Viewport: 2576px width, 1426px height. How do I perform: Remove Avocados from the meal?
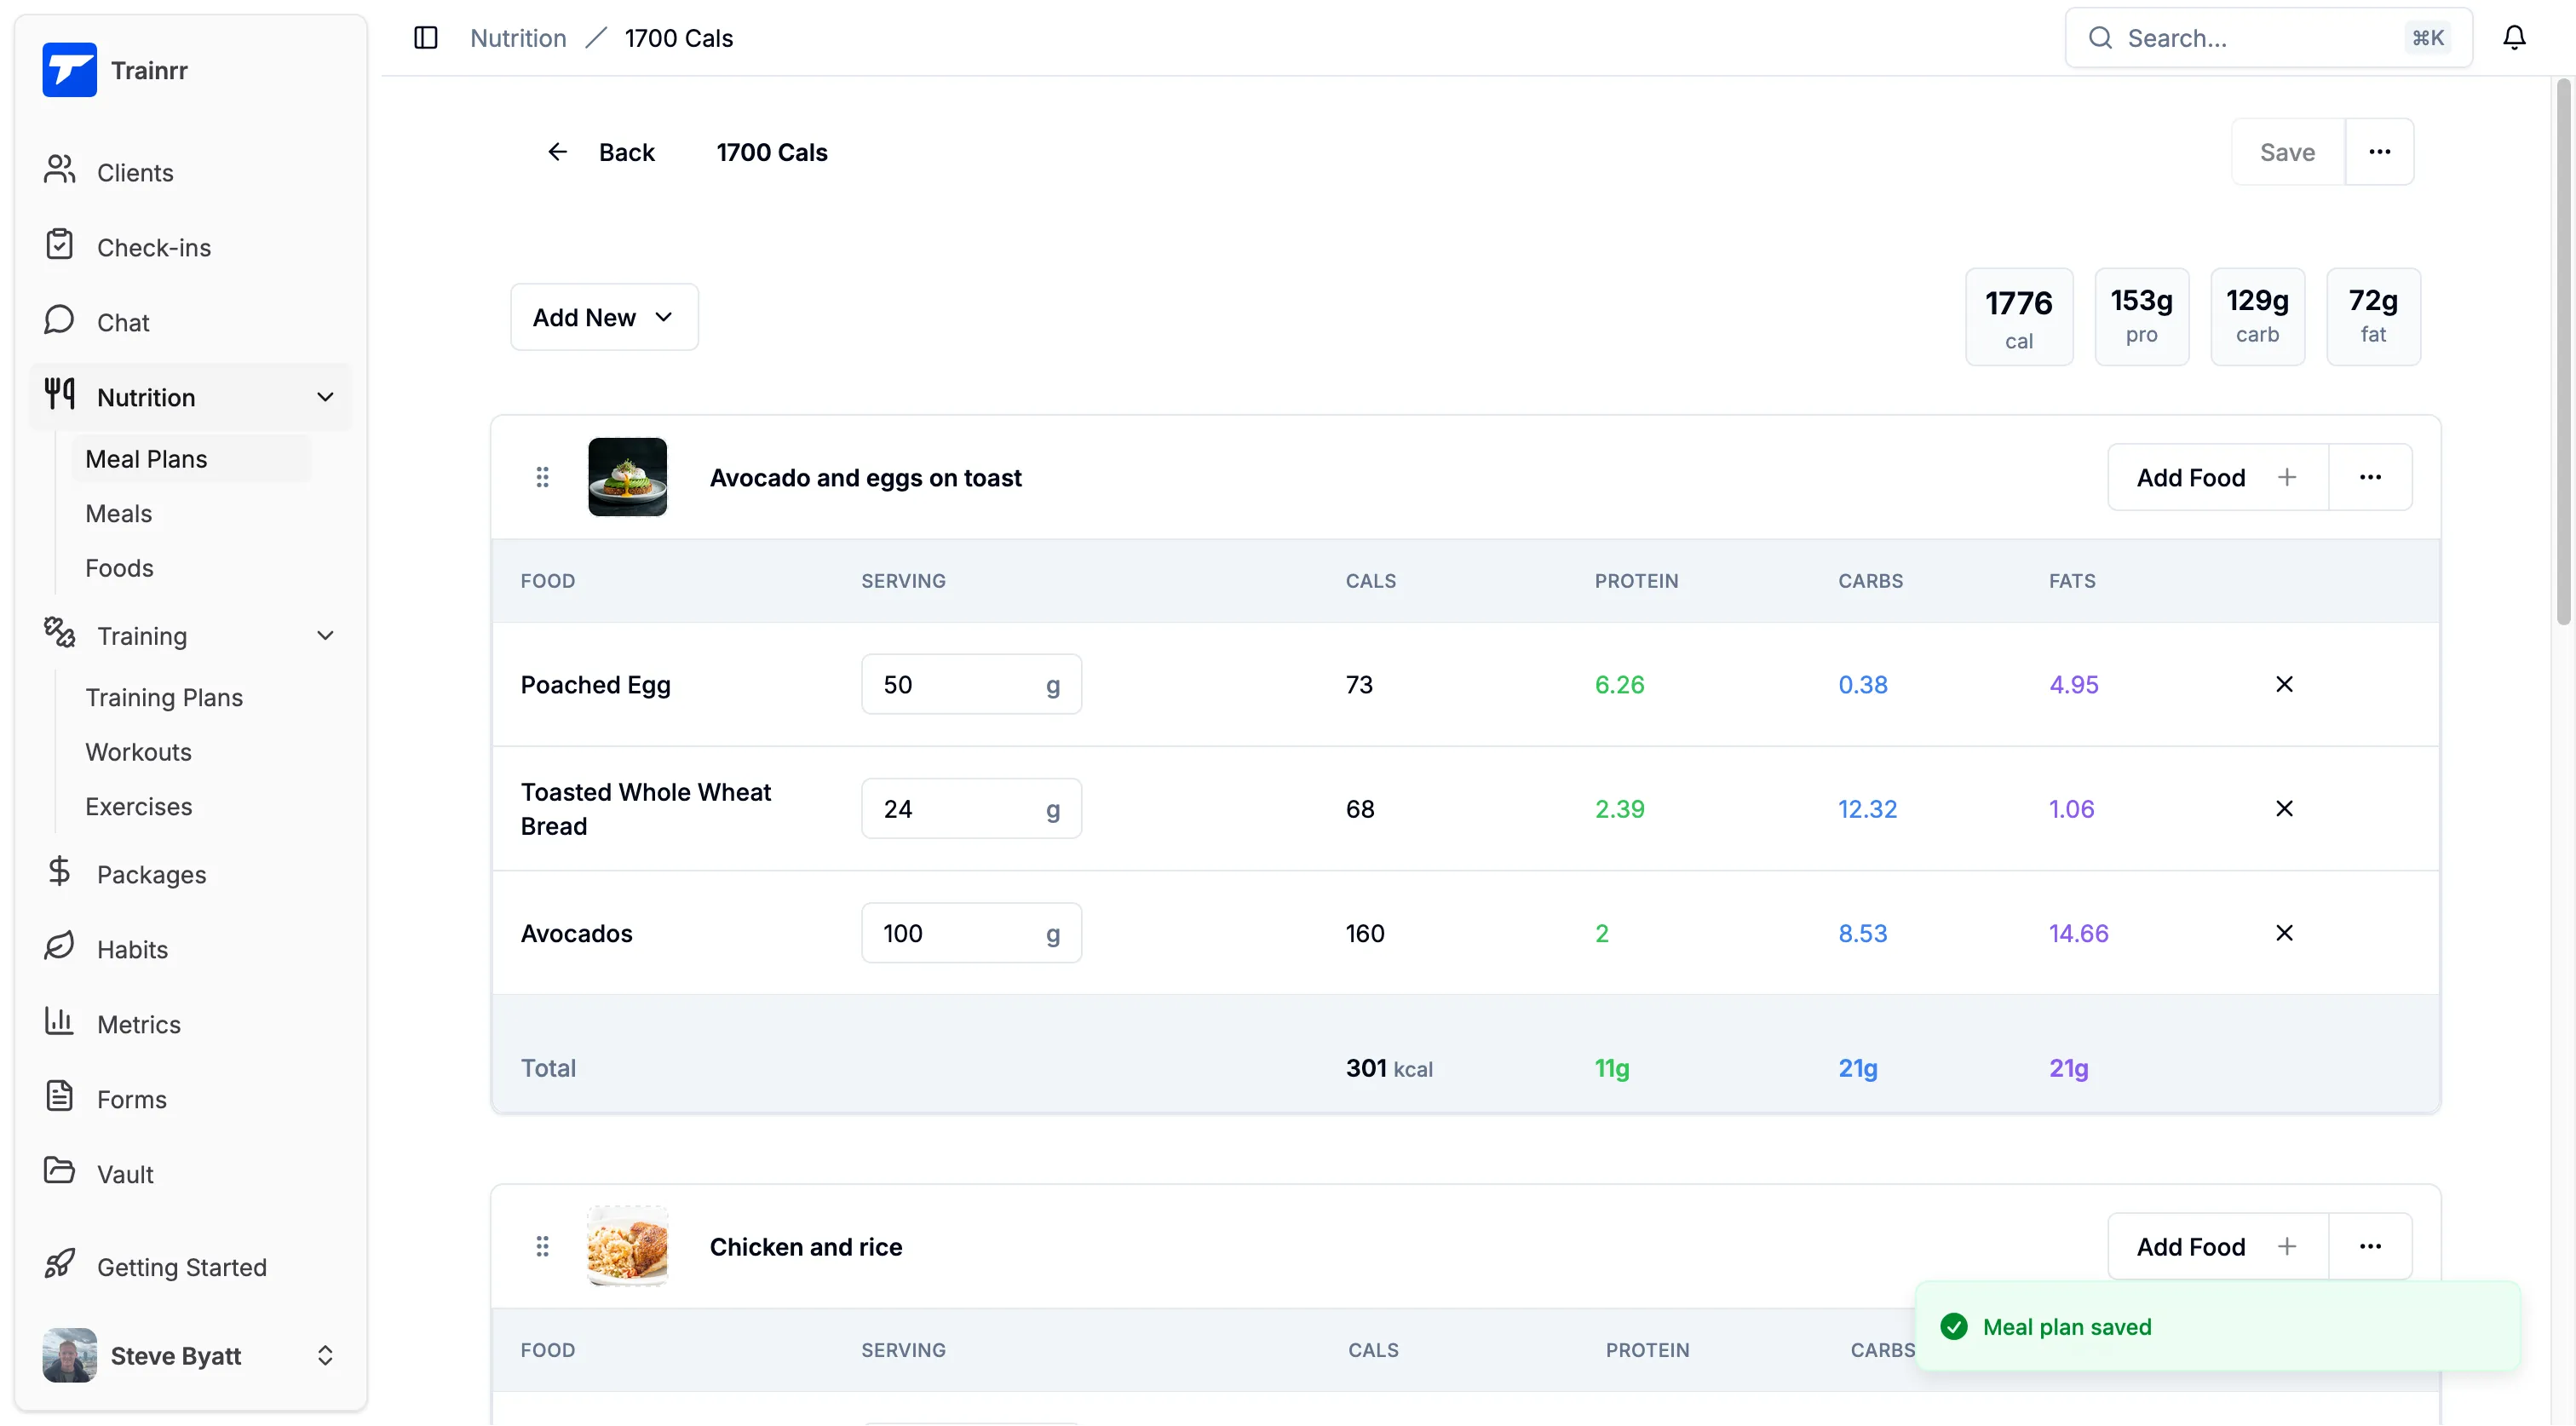tap(2284, 933)
